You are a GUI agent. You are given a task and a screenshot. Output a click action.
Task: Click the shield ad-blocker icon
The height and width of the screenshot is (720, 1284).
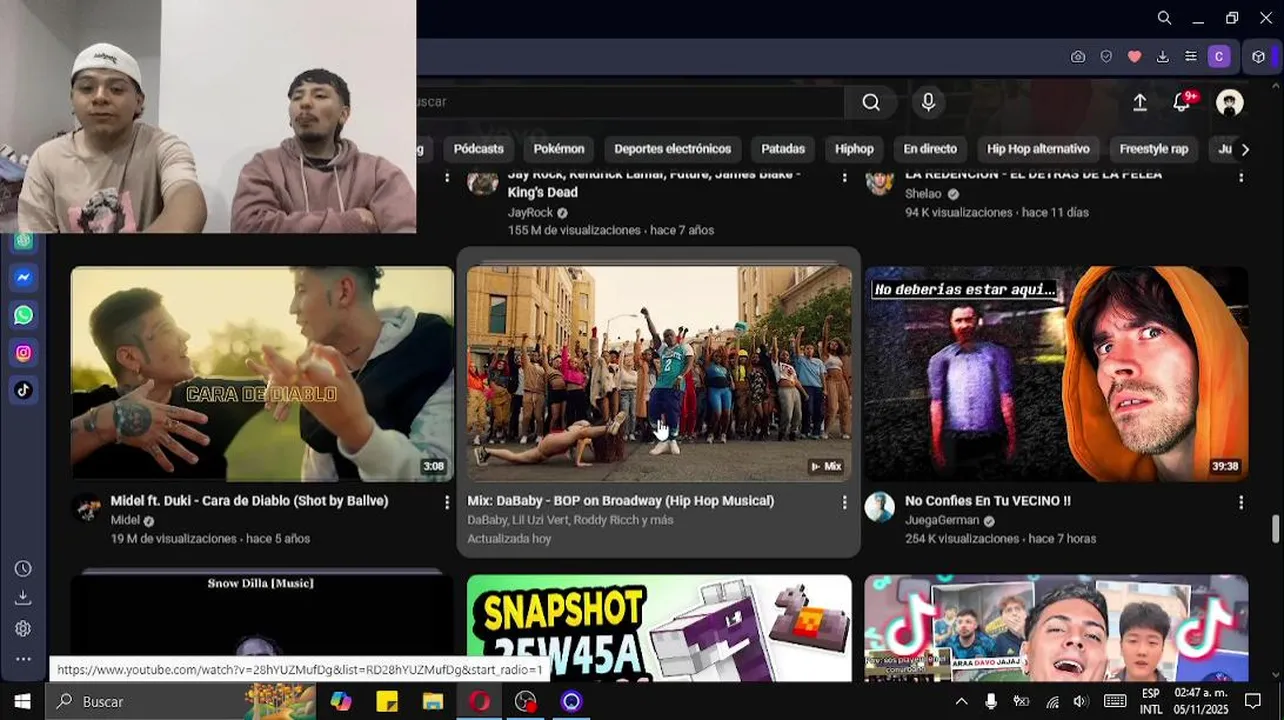tap(1106, 57)
